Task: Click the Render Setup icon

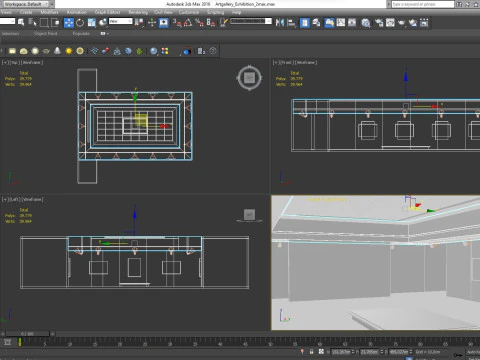Action: pos(379,23)
